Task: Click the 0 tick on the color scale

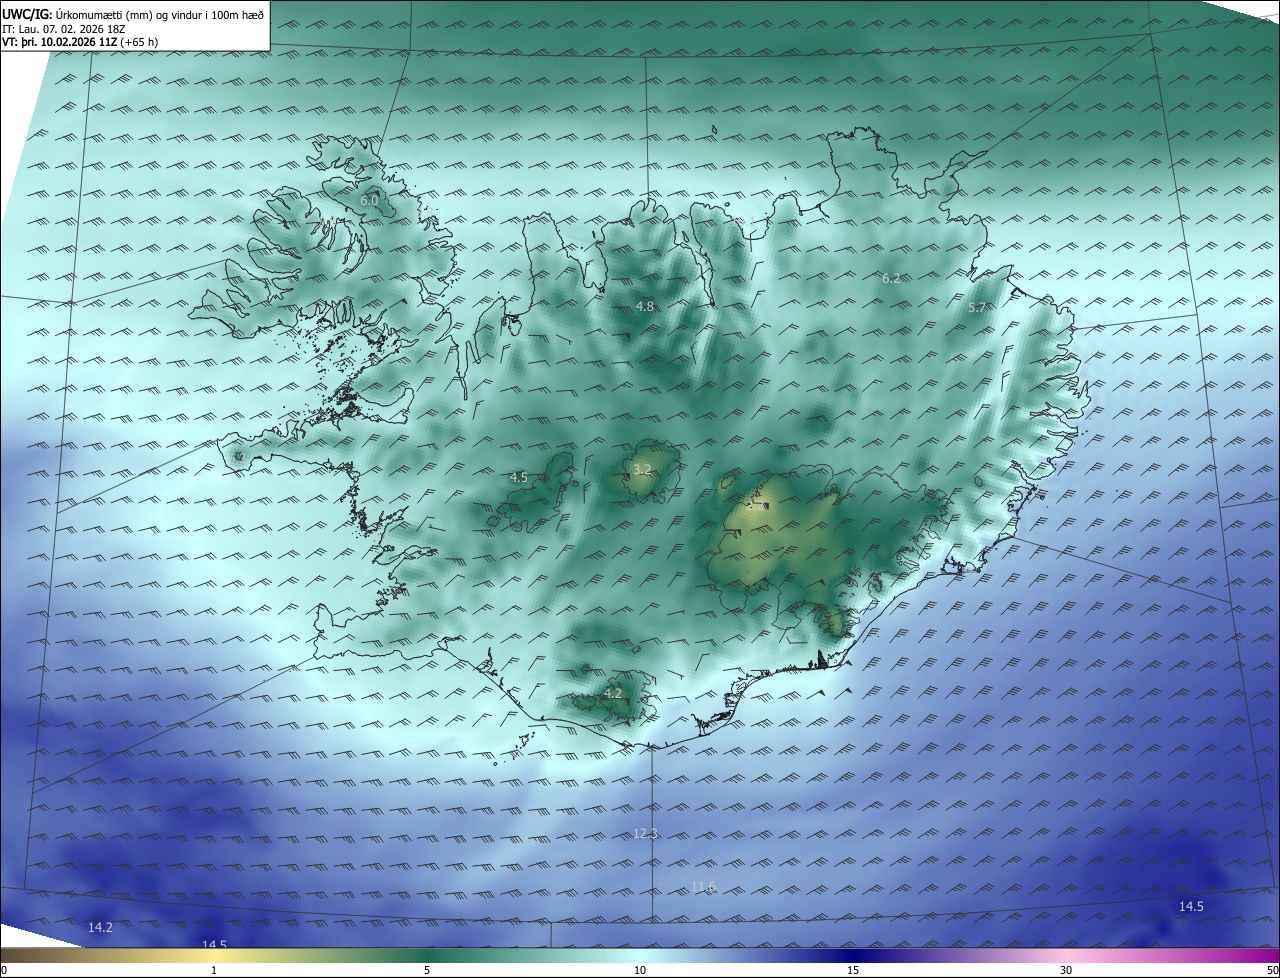Action: 4,970
